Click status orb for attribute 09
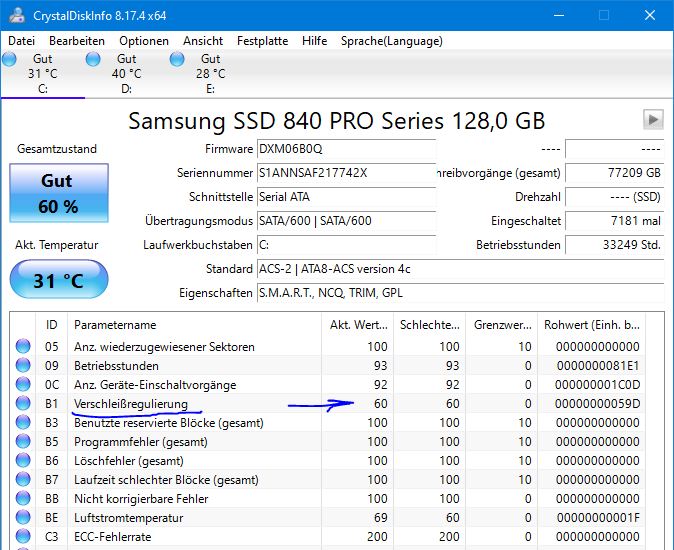 coord(23,365)
